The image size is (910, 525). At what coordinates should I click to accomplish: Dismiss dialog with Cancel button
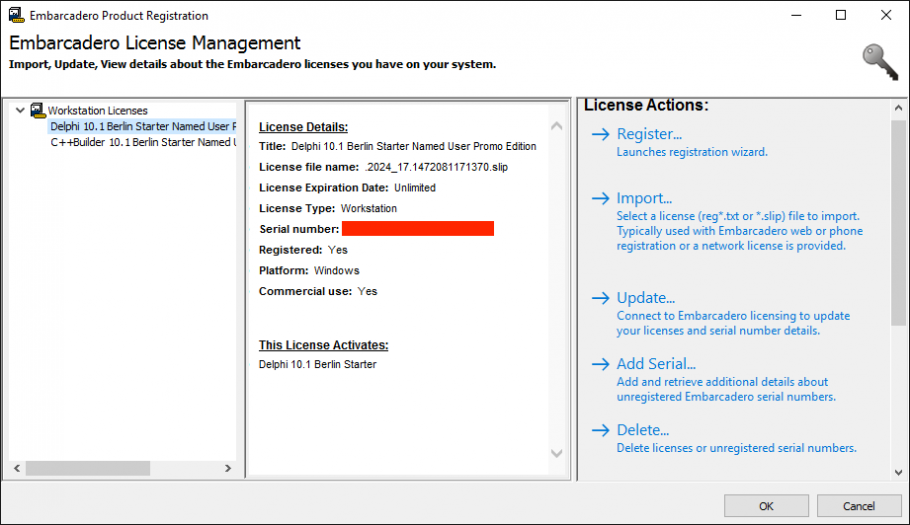pos(858,506)
